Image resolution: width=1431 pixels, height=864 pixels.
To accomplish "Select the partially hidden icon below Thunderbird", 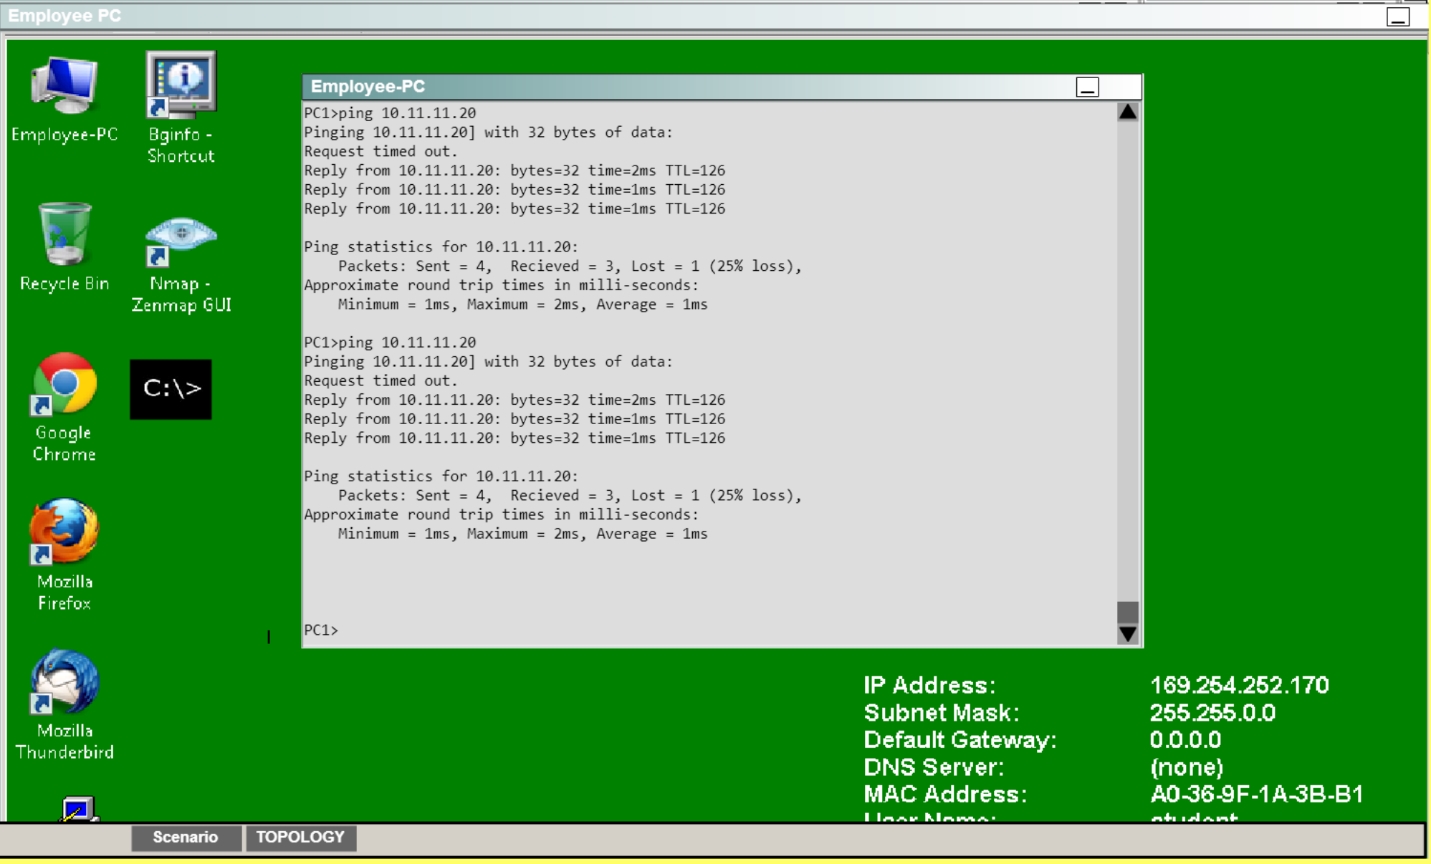I will pos(77,809).
